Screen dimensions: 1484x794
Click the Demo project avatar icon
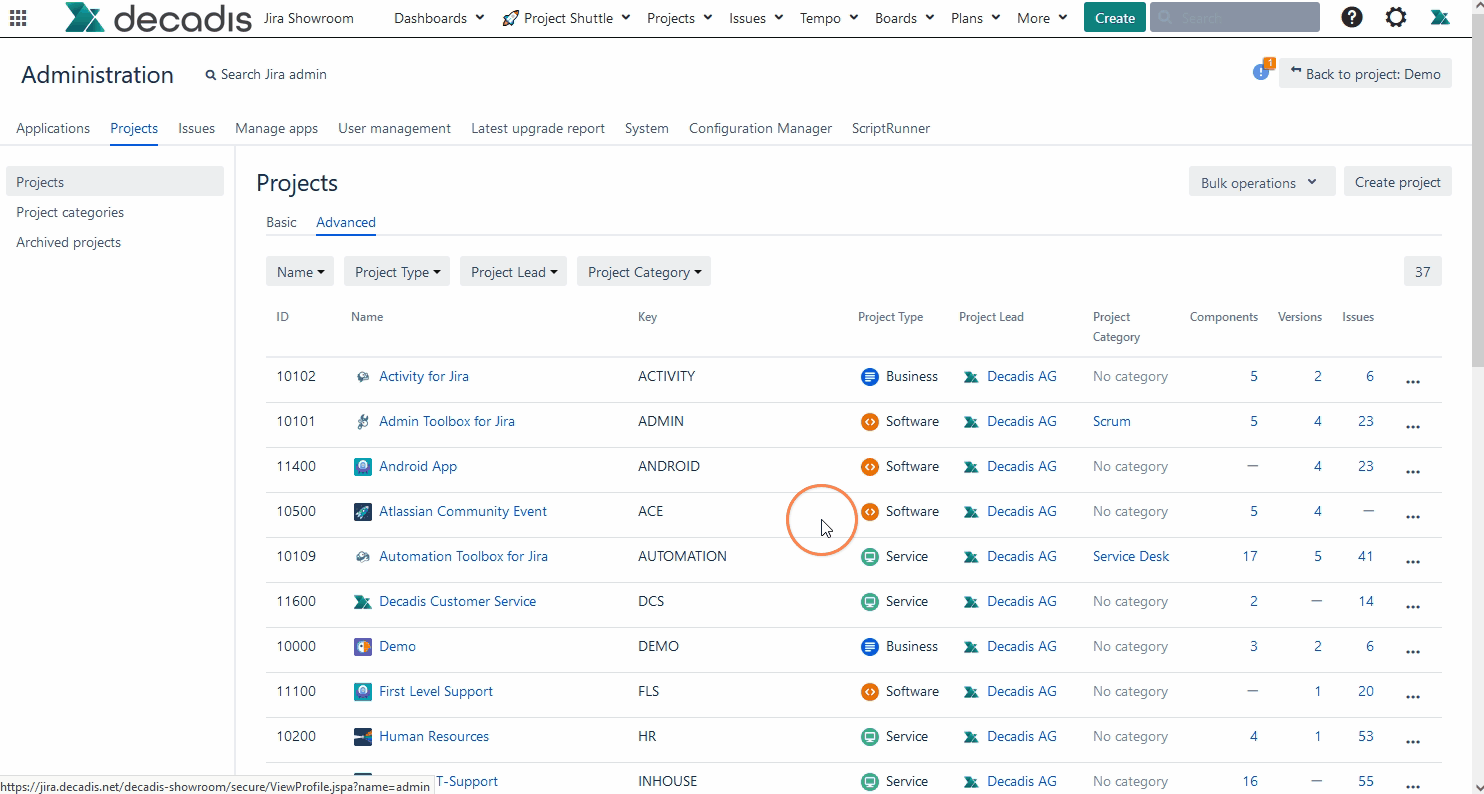click(362, 646)
